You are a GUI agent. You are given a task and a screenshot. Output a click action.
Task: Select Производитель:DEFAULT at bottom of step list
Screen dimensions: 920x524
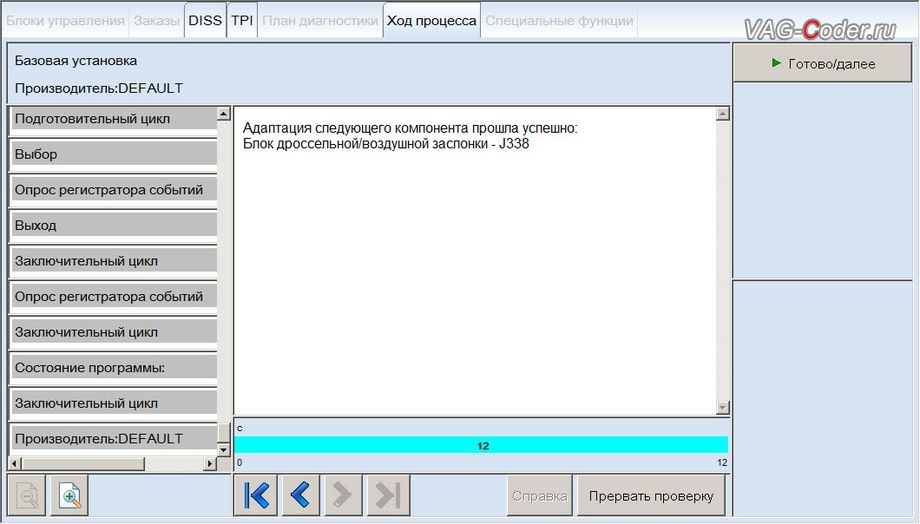pos(113,438)
